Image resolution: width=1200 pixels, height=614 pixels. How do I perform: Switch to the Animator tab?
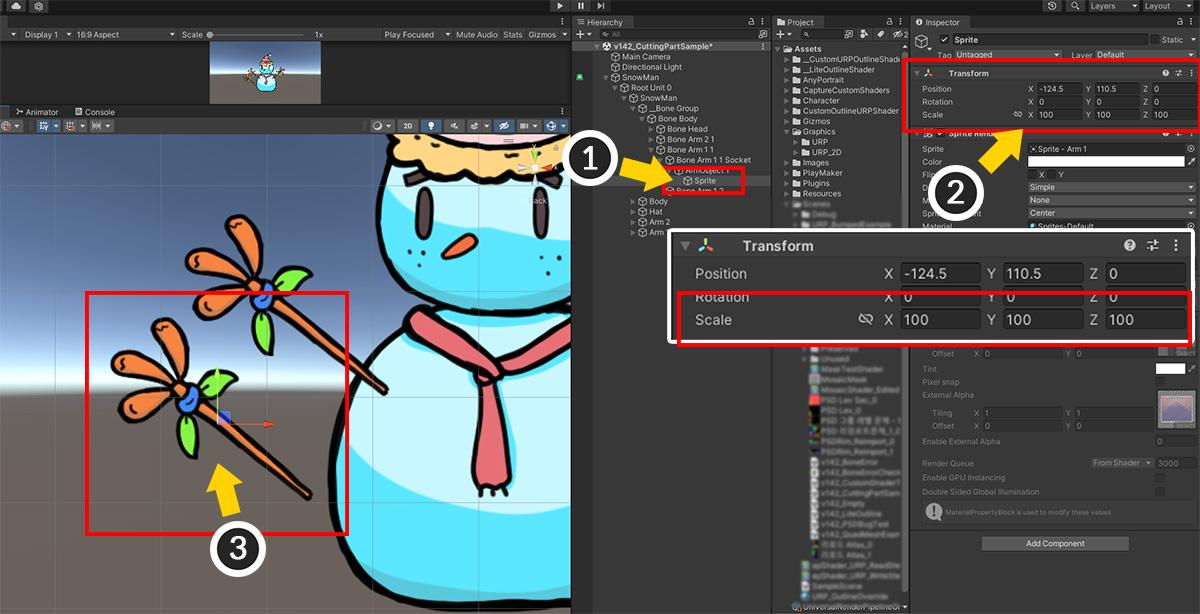(36, 112)
